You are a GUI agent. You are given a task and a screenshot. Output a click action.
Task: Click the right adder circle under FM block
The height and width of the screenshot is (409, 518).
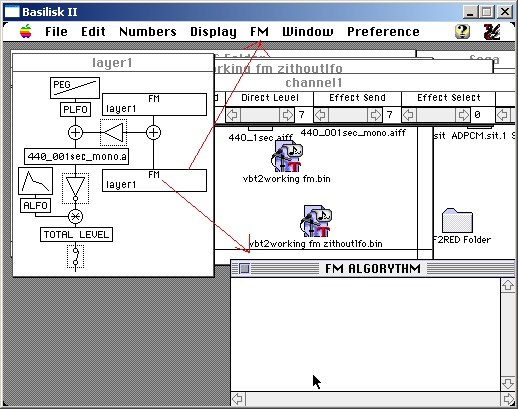coord(153,132)
